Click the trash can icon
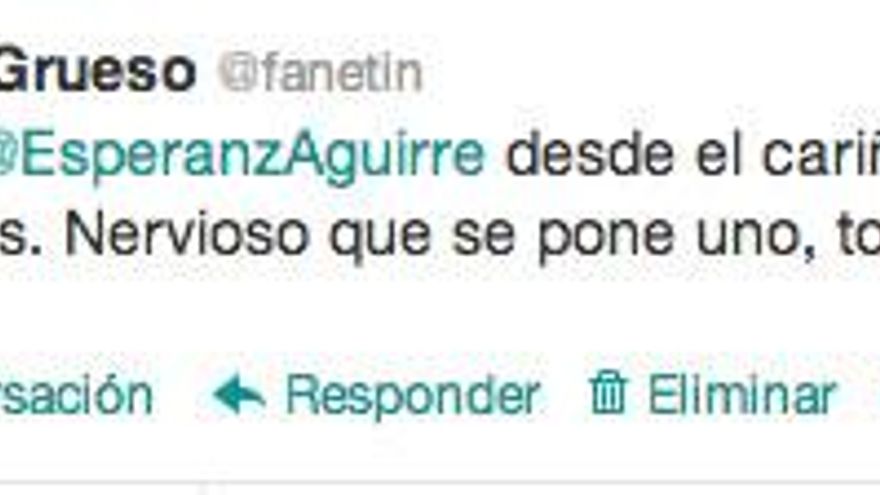Image resolution: width=880 pixels, height=495 pixels. coord(607,393)
